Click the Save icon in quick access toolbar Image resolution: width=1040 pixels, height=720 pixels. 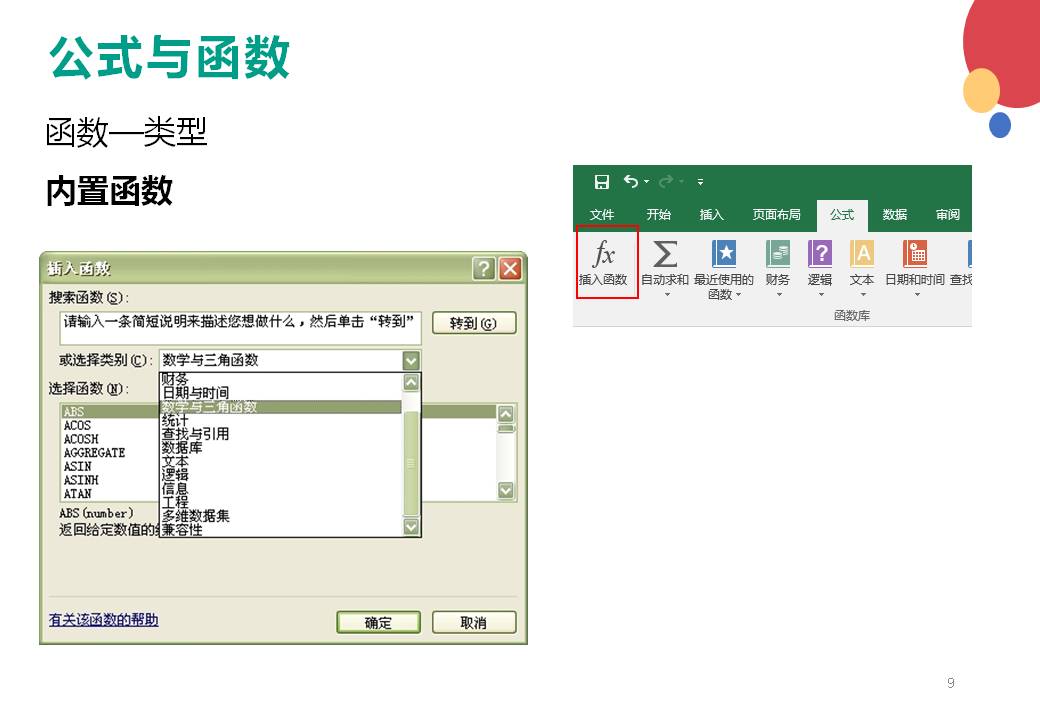click(x=602, y=182)
